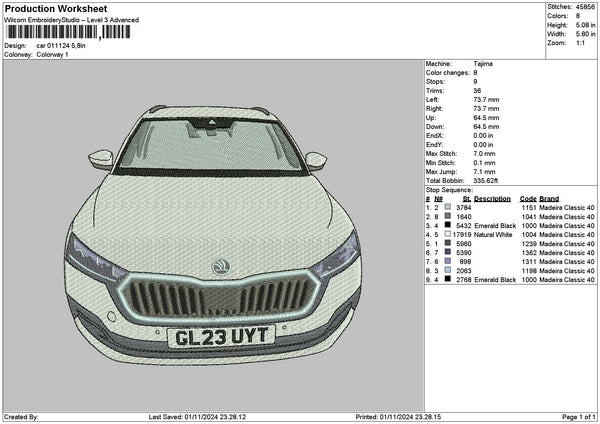Select the Stitches count 45856
Viewport: 600px width, 424px height.
tap(585, 7)
